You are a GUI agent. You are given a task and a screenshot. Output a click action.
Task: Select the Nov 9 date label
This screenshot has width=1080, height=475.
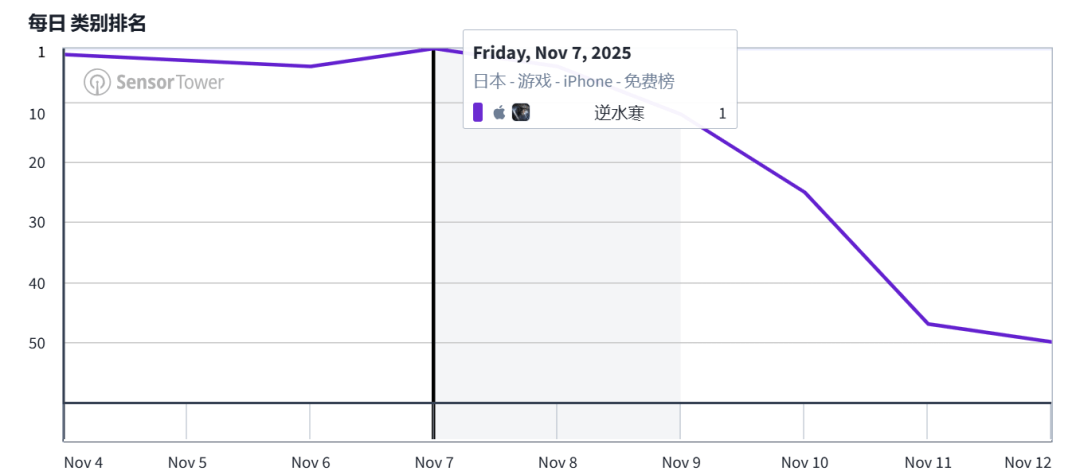(681, 462)
